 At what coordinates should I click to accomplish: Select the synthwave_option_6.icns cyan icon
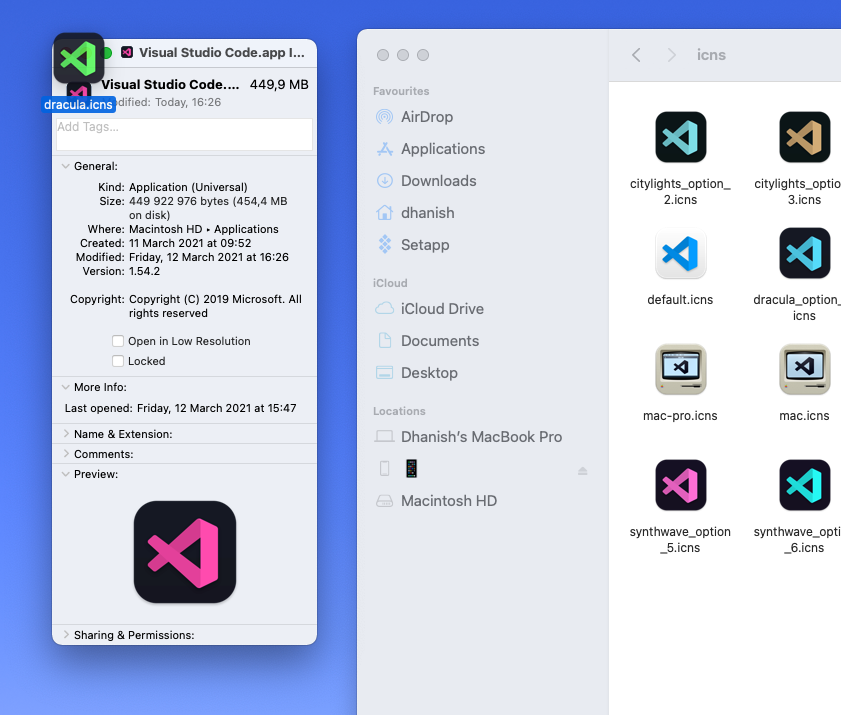click(805, 485)
